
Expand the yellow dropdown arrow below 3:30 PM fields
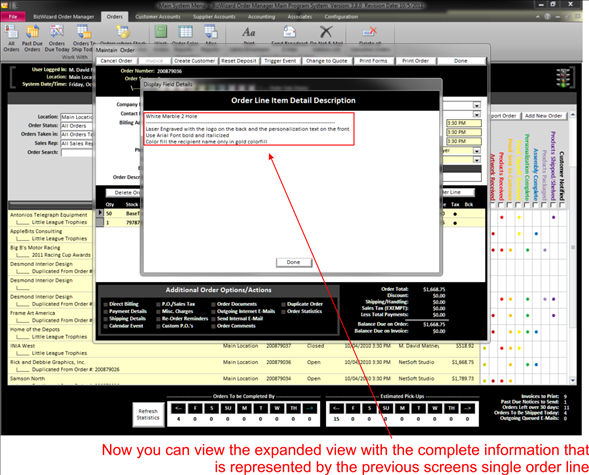pos(477,151)
